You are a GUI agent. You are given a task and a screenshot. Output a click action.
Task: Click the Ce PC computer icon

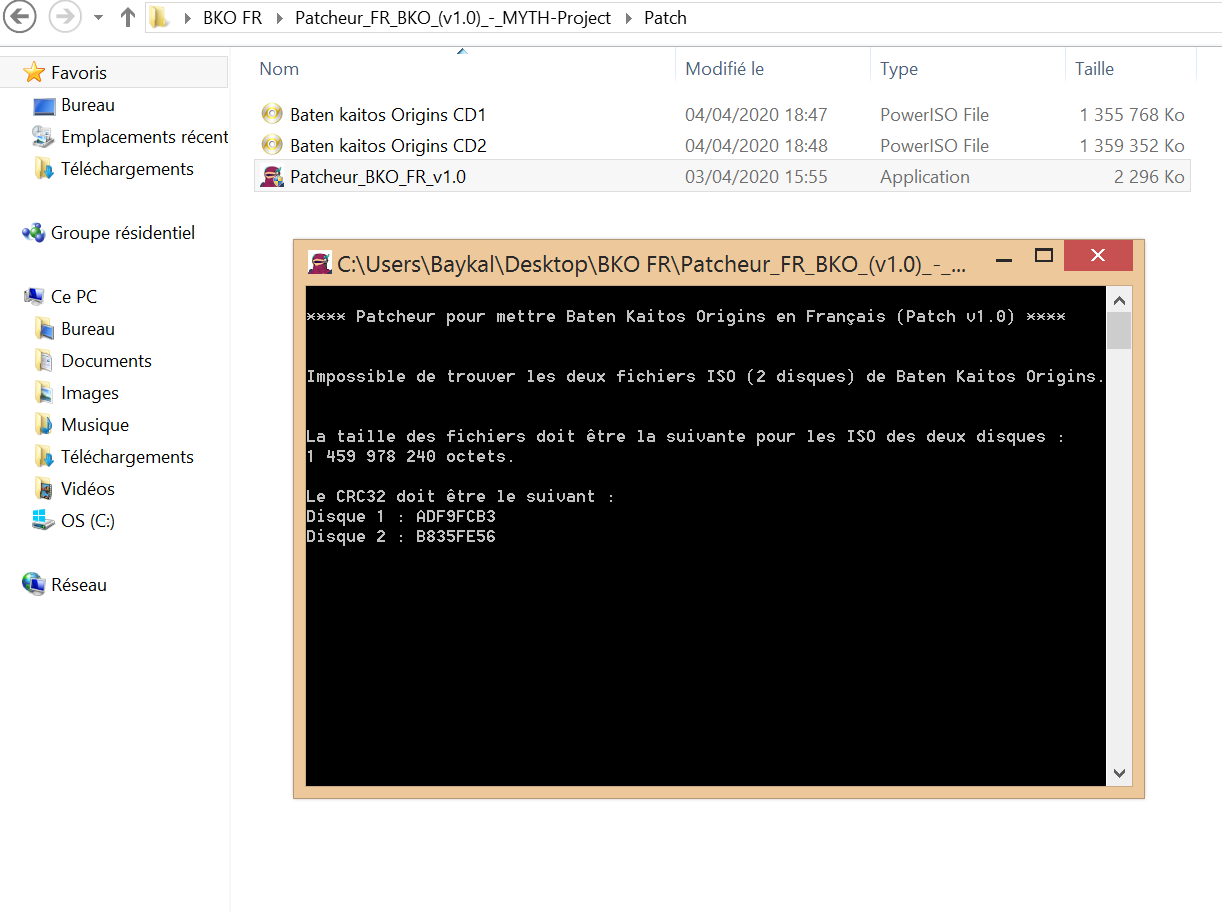(x=34, y=297)
